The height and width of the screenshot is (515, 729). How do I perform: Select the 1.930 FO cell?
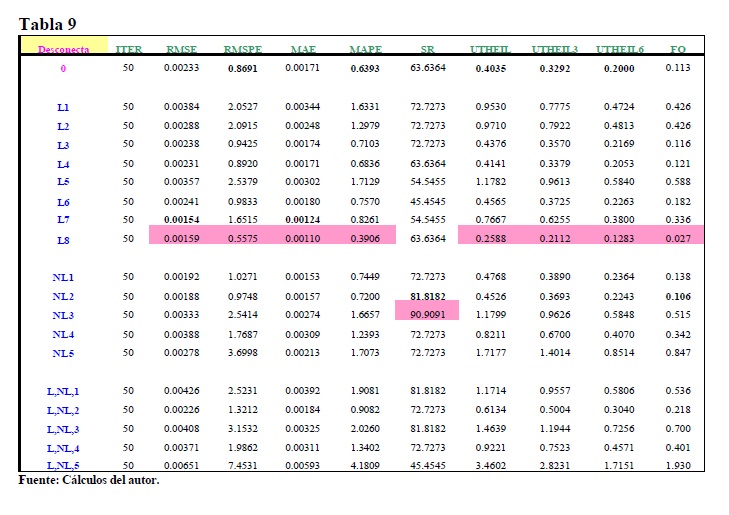tap(678, 467)
